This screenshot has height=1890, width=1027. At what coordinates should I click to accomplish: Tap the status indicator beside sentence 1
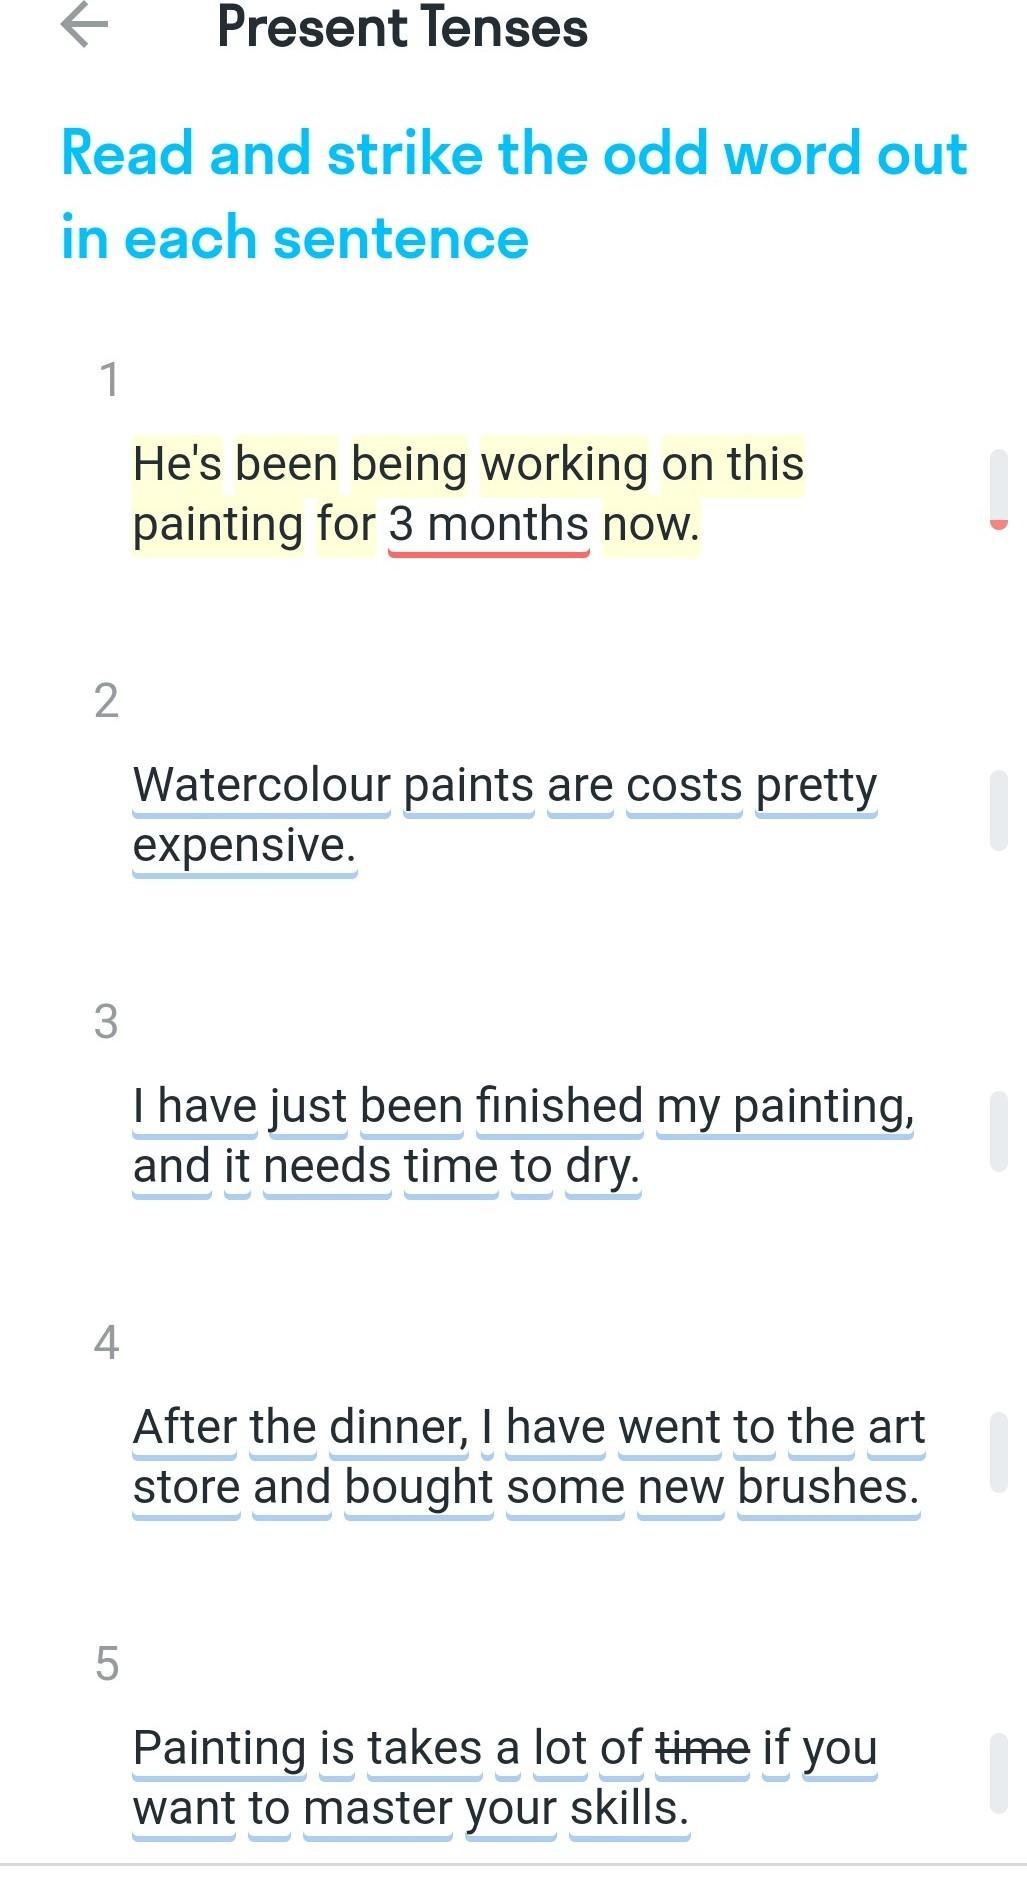[998, 489]
